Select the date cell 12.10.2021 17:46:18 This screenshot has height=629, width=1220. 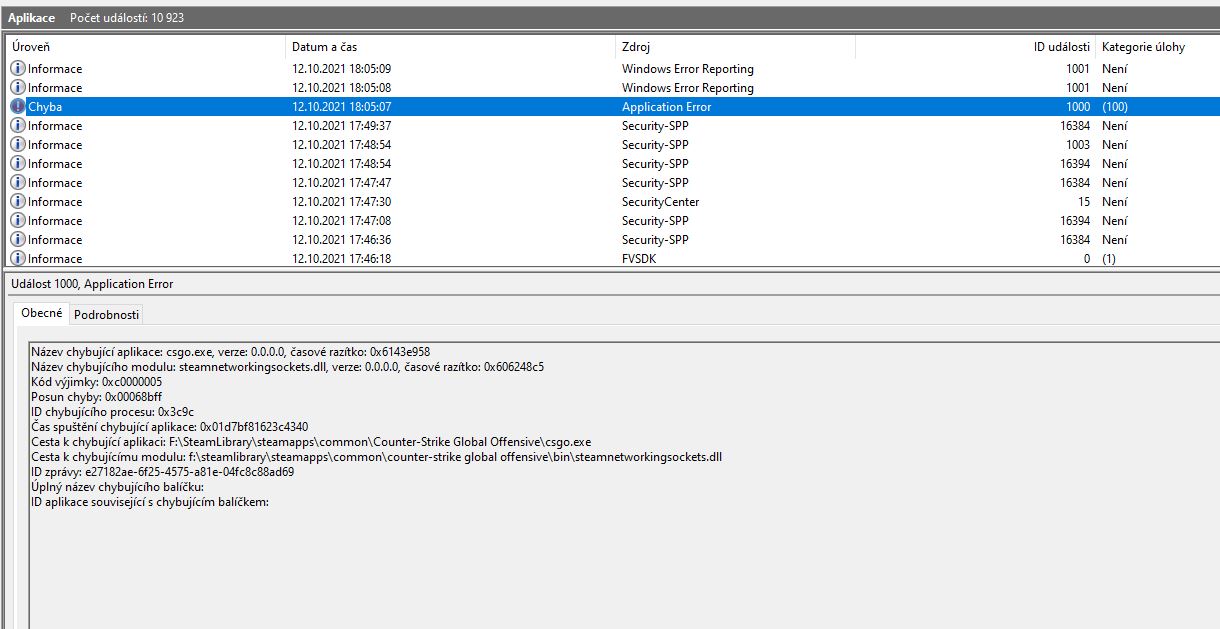(341, 259)
